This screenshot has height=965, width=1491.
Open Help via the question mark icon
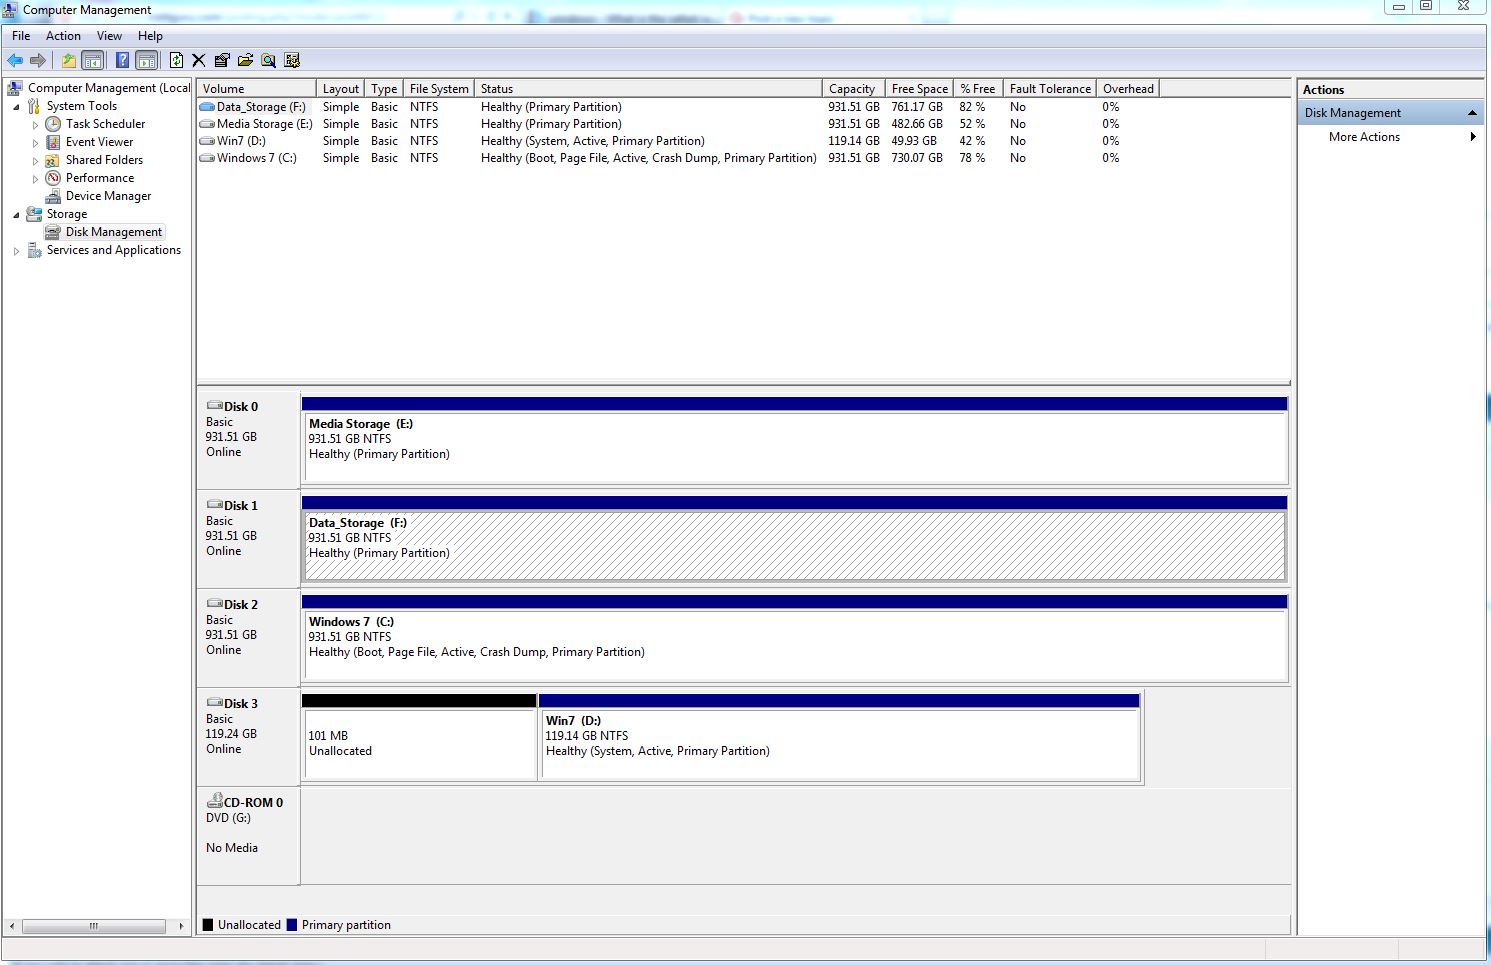click(x=122, y=60)
